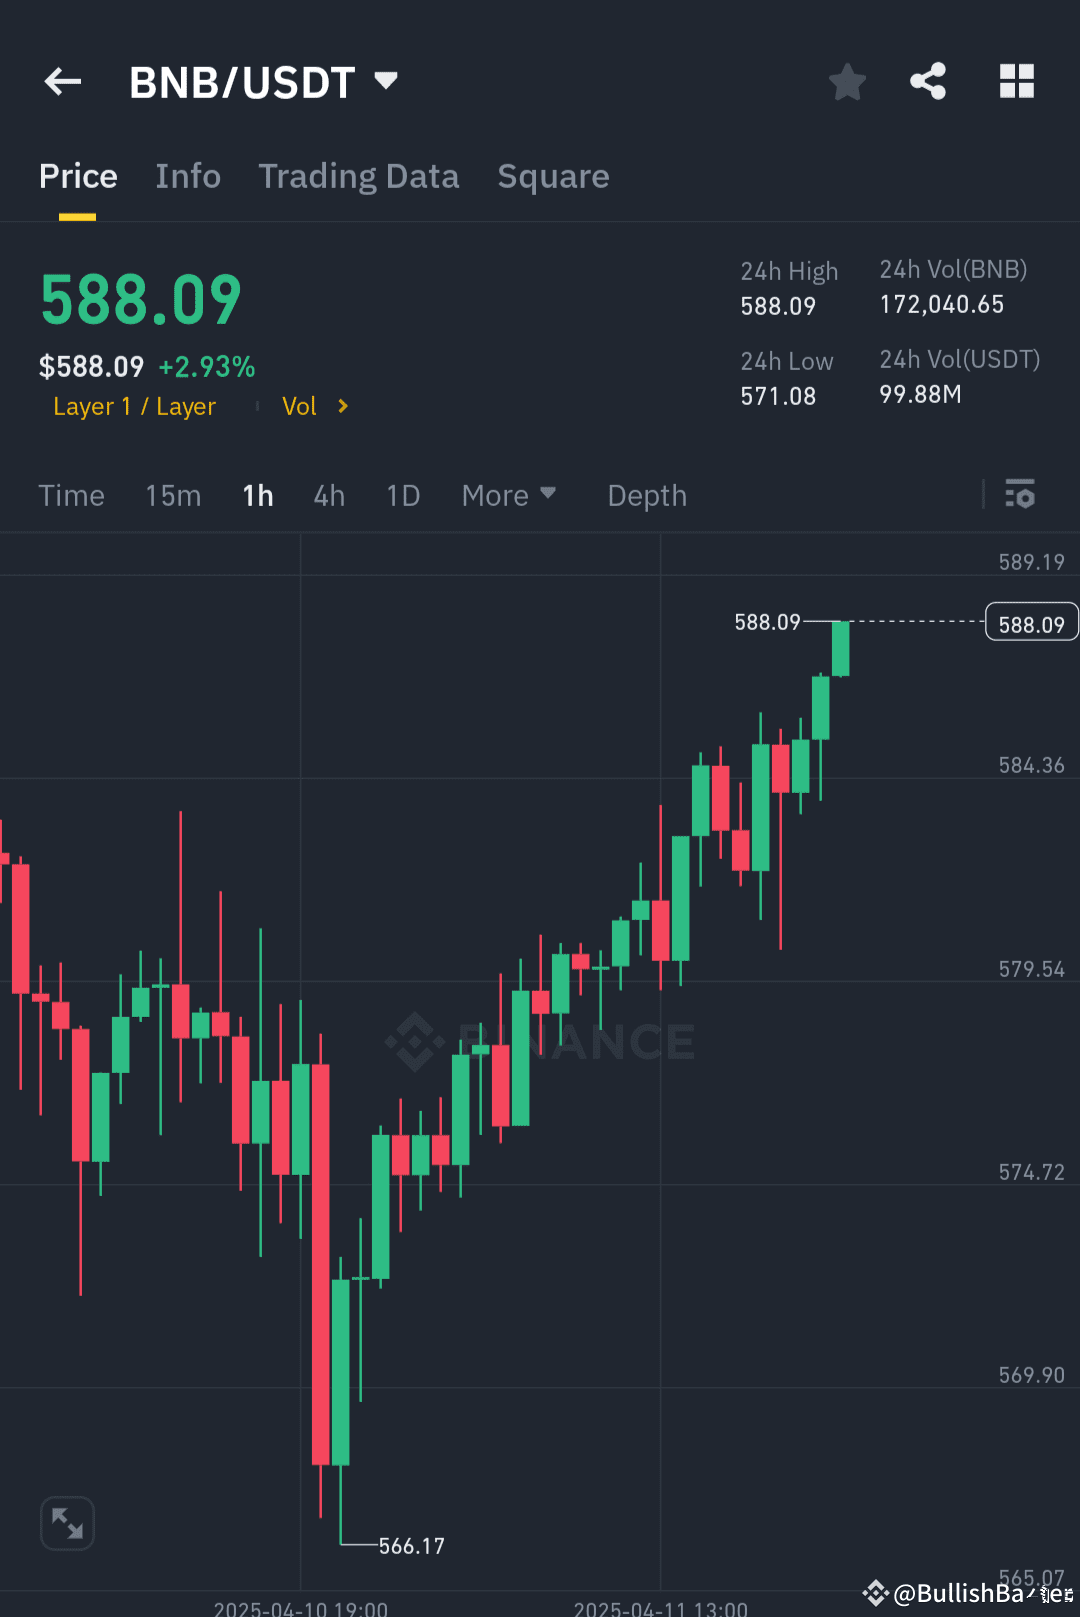Image resolution: width=1080 pixels, height=1617 pixels.
Task: Click the back arrow to exit chart
Action: tap(62, 81)
